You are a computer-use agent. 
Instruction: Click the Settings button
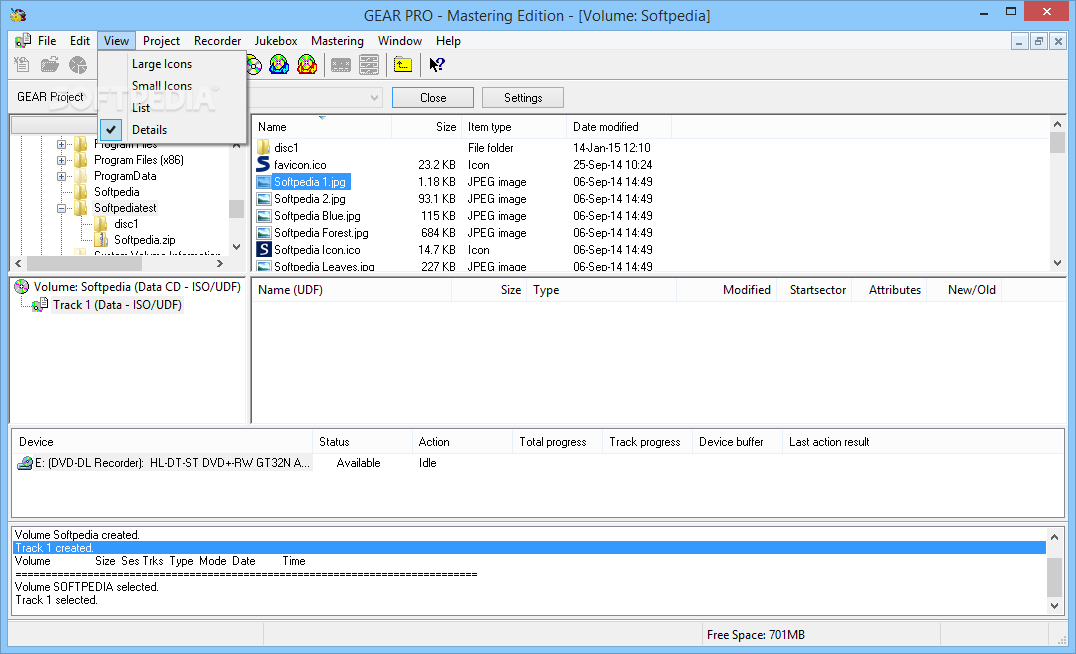click(523, 97)
